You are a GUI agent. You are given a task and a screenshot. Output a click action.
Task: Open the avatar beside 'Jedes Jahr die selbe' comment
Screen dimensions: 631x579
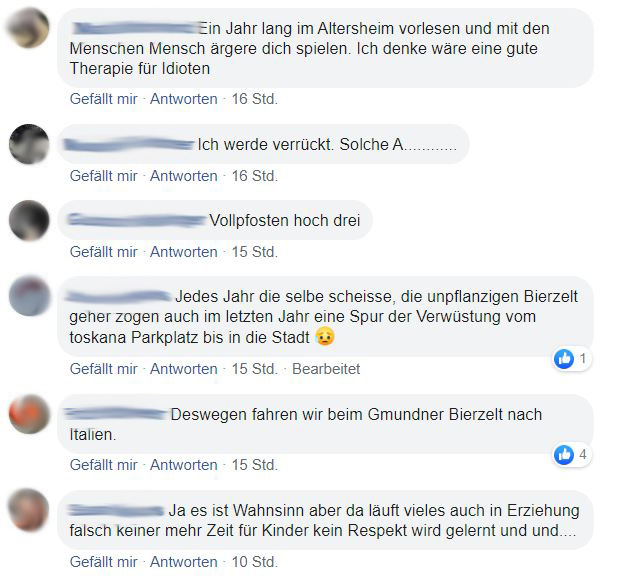(29, 296)
